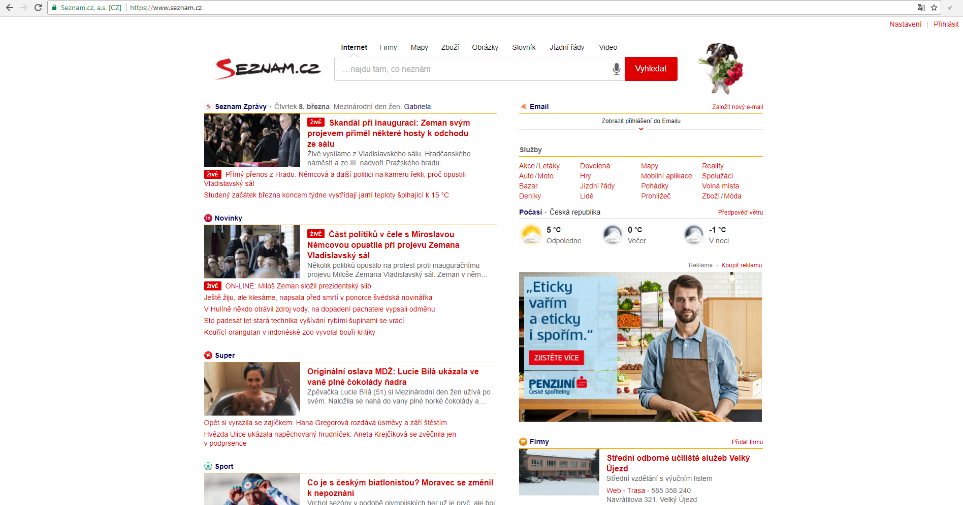Click the red Vyhledat search button

click(x=651, y=69)
